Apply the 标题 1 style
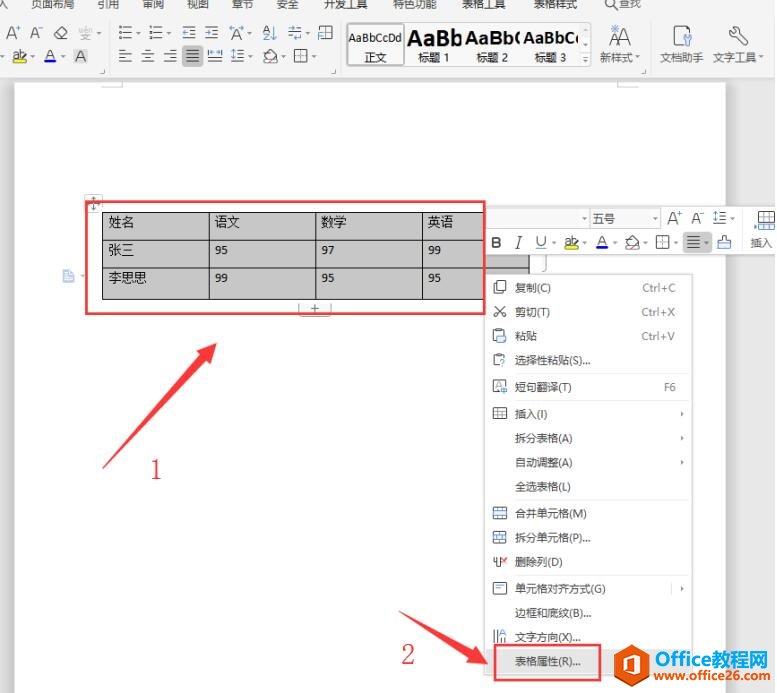777x693 pixels. pyautogui.click(x=434, y=45)
